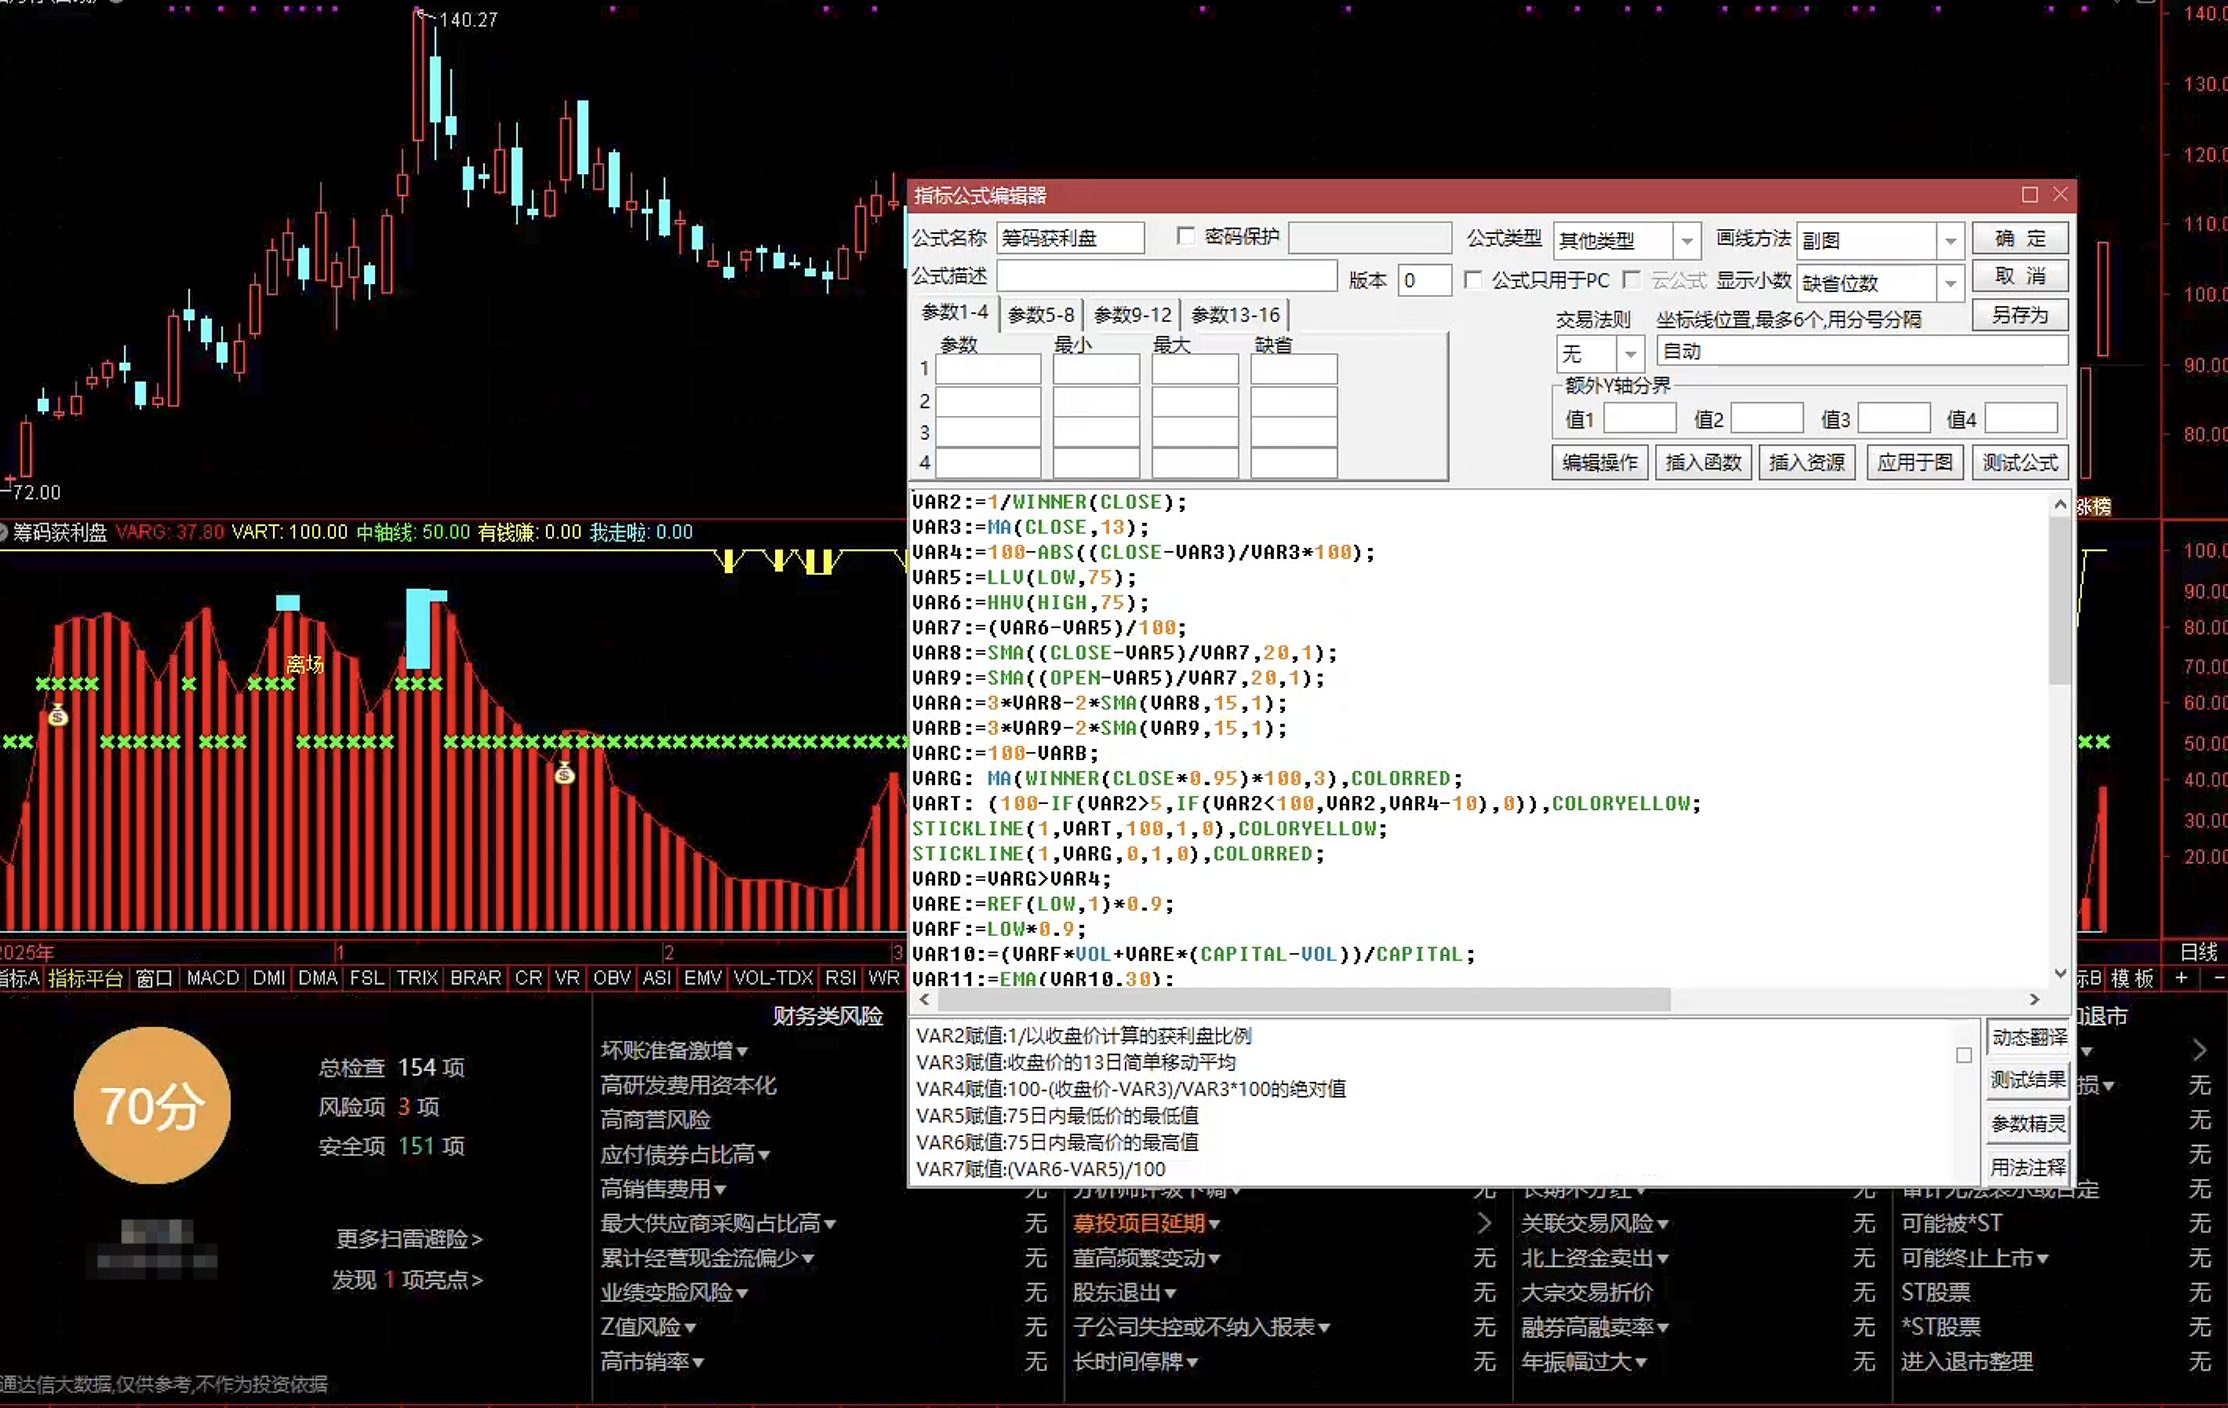Switch to the 参数9-12 tab
The image size is (2228, 1408).
1132,315
